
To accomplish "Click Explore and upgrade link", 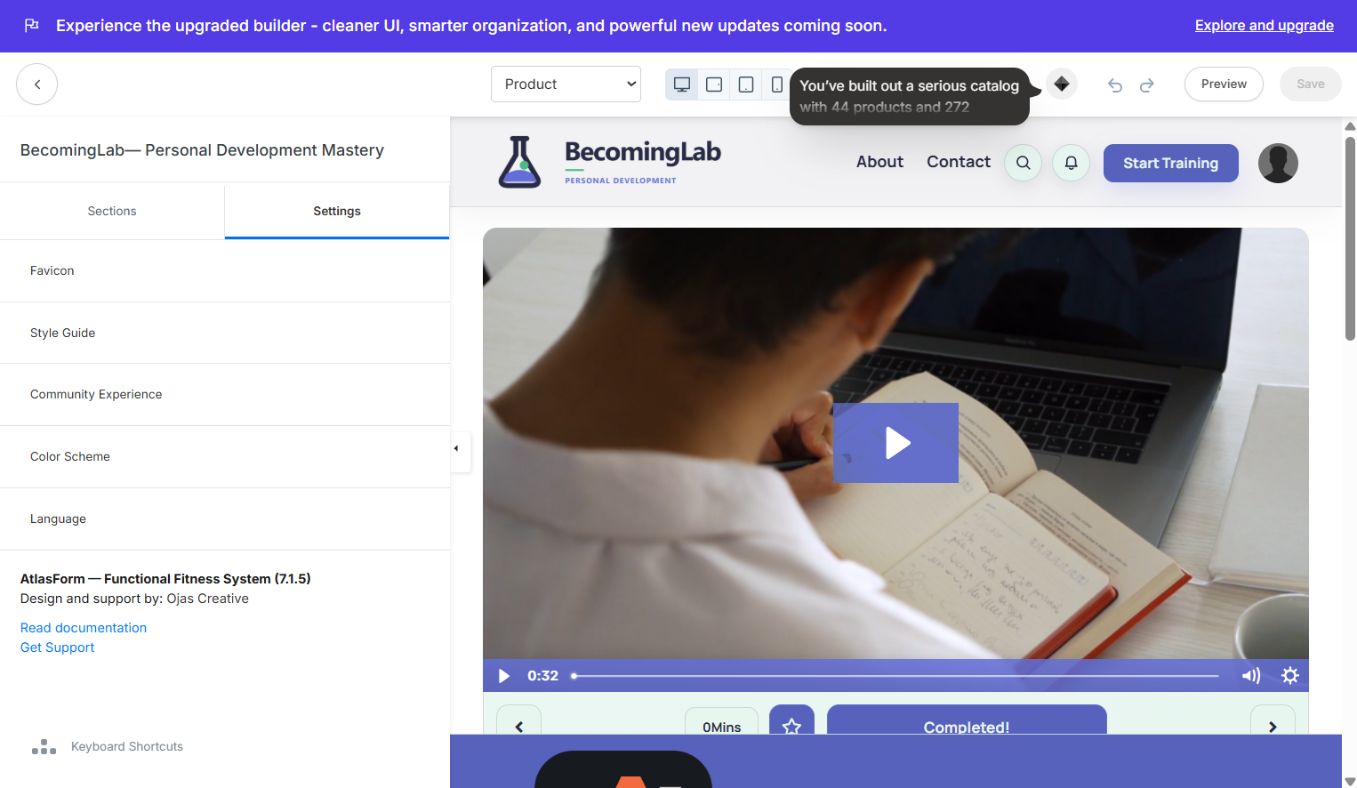I will click(1264, 26).
